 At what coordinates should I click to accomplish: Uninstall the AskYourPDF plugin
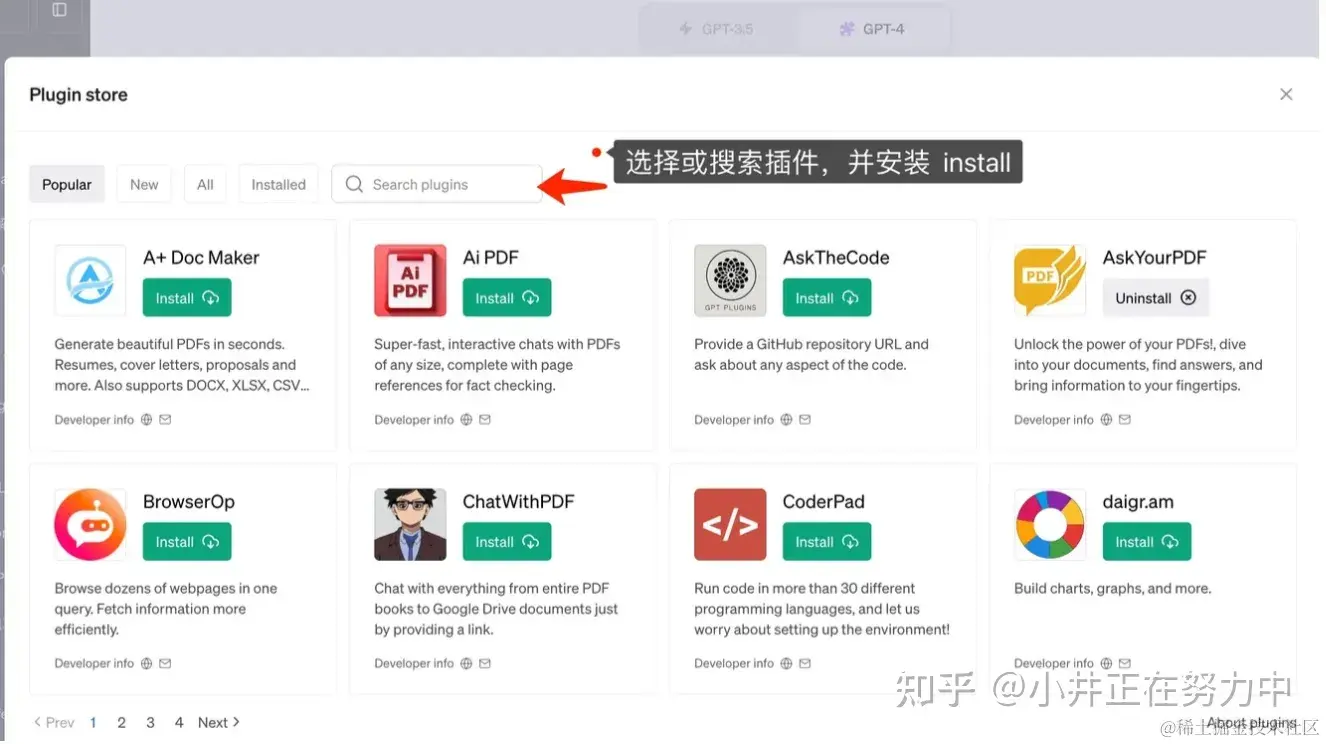click(1156, 298)
